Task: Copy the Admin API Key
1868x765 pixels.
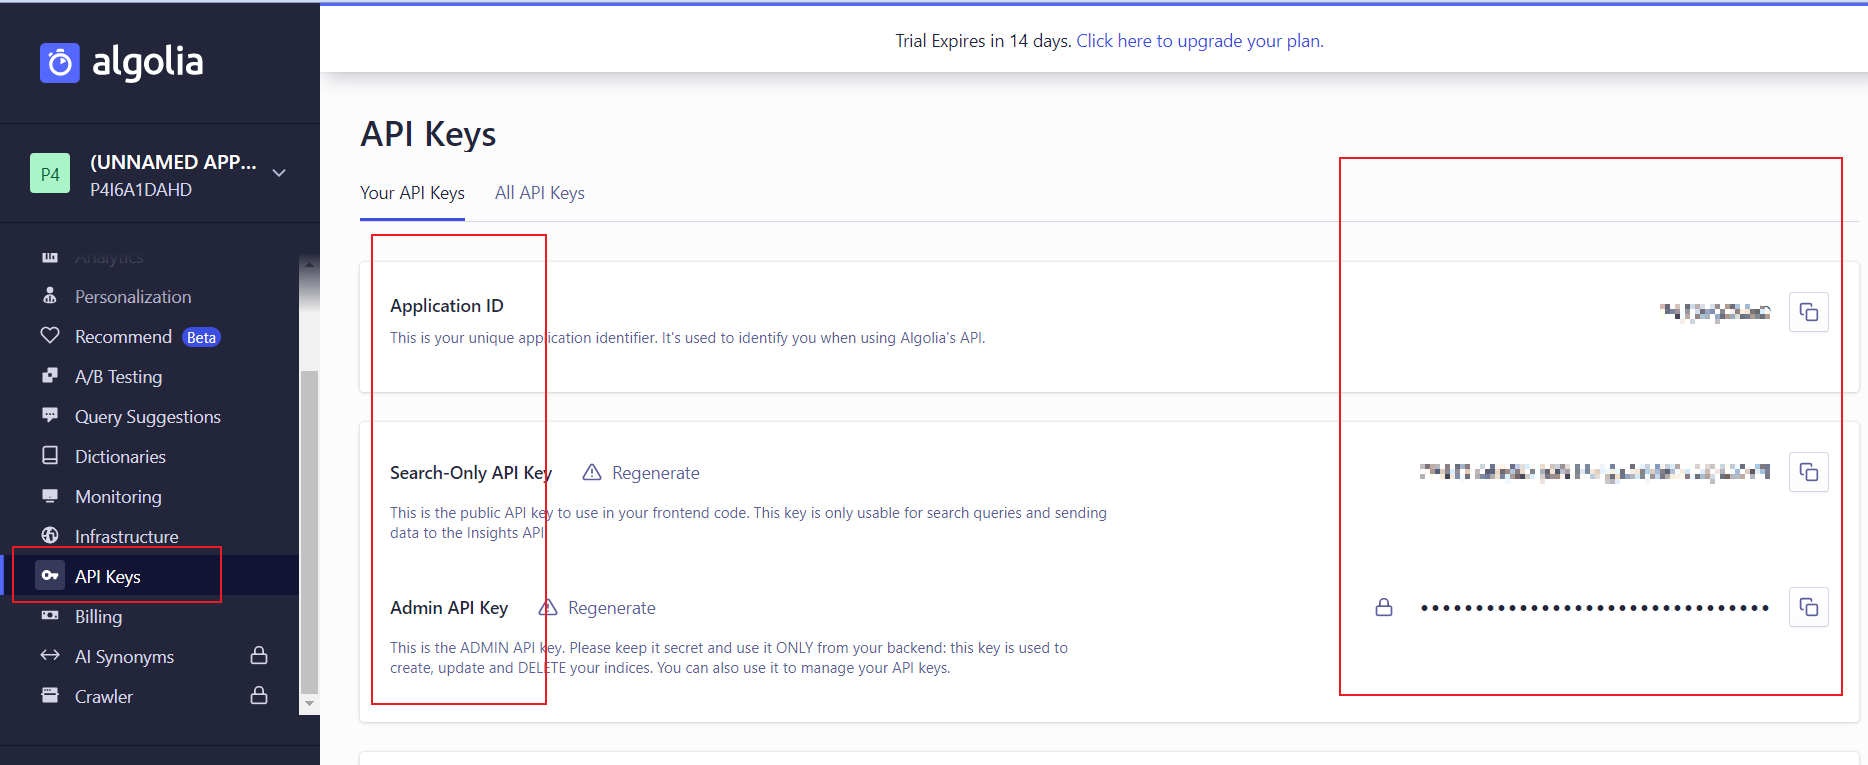Action: pyautogui.click(x=1808, y=607)
